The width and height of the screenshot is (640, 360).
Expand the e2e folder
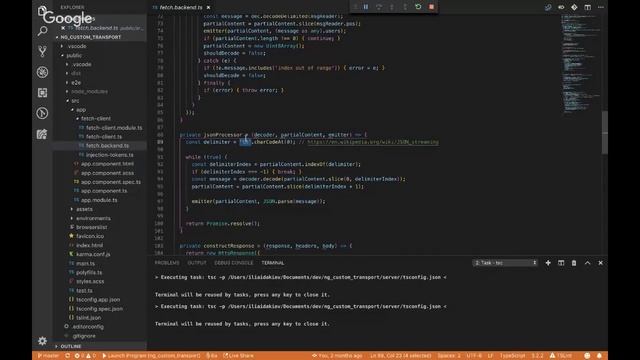(76, 82)
